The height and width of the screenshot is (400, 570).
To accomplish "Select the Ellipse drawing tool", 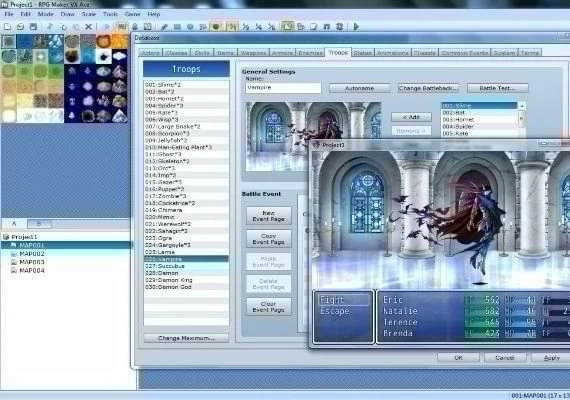I will point(190,27).
